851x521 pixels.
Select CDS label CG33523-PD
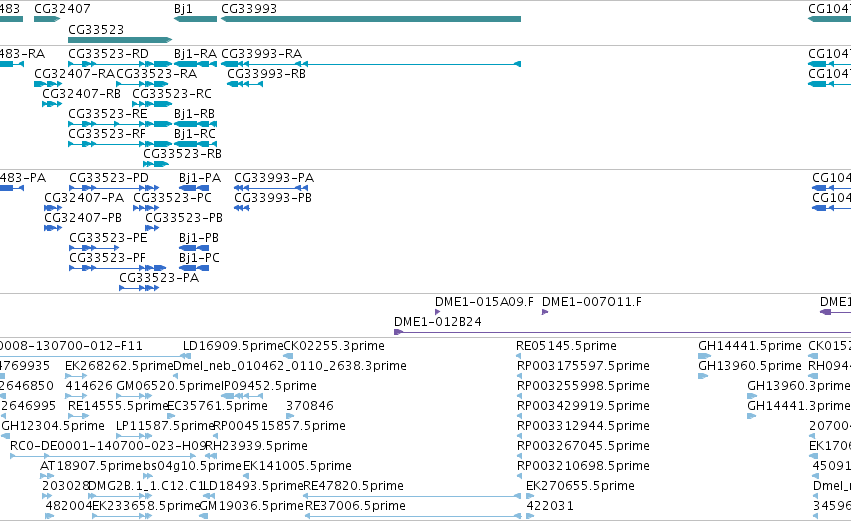(x=109, y=178)
